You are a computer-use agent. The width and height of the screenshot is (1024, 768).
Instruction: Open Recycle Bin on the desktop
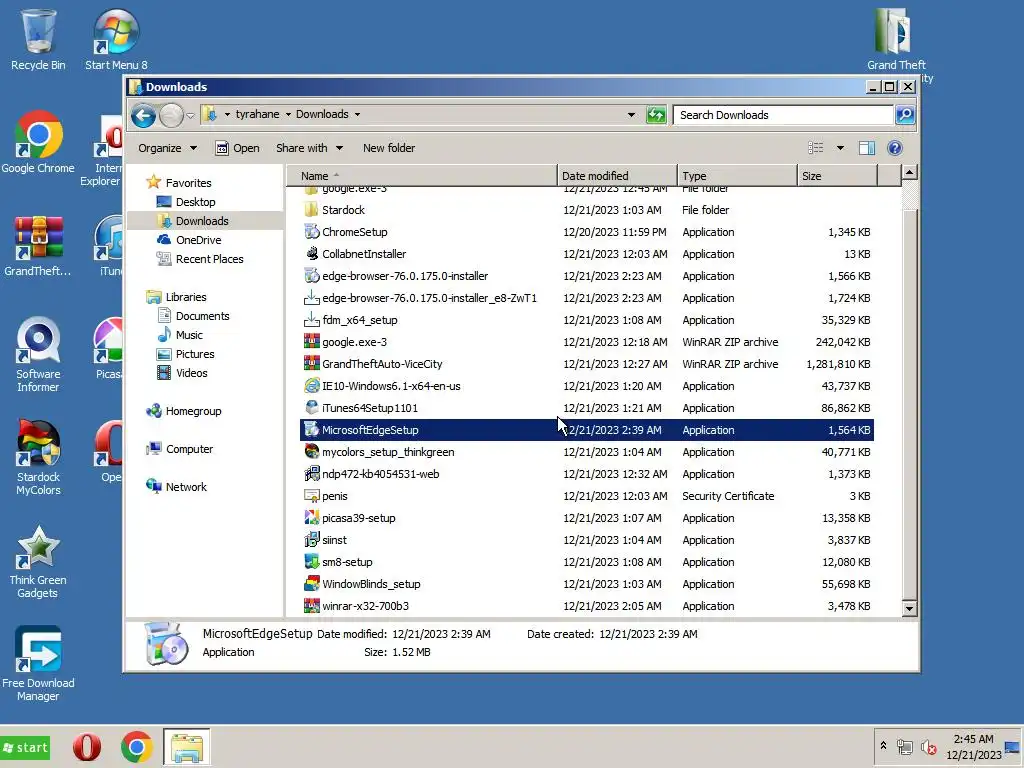(38, 39)
